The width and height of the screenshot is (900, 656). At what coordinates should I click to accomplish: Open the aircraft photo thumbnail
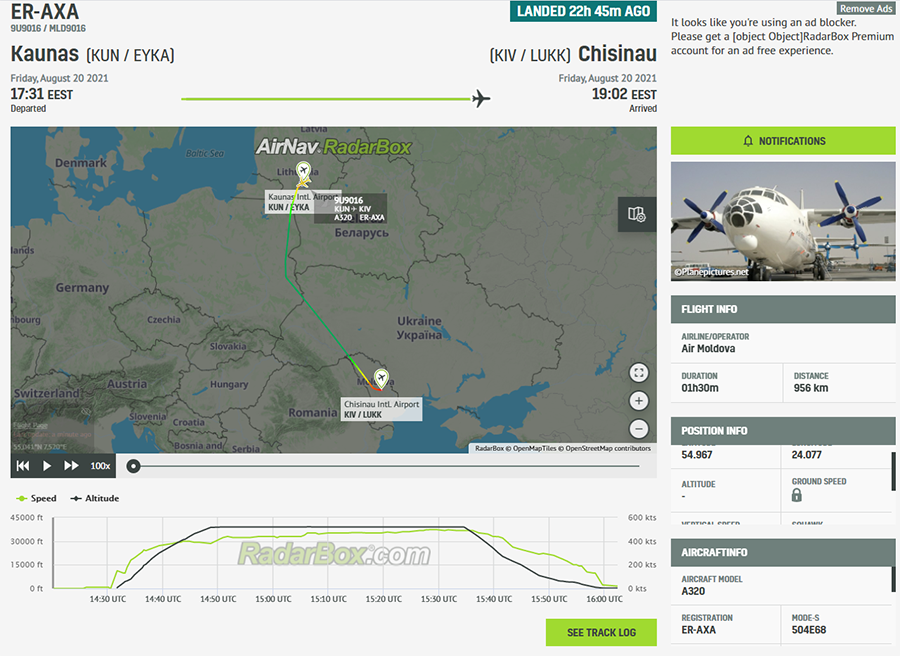point(783,221)
